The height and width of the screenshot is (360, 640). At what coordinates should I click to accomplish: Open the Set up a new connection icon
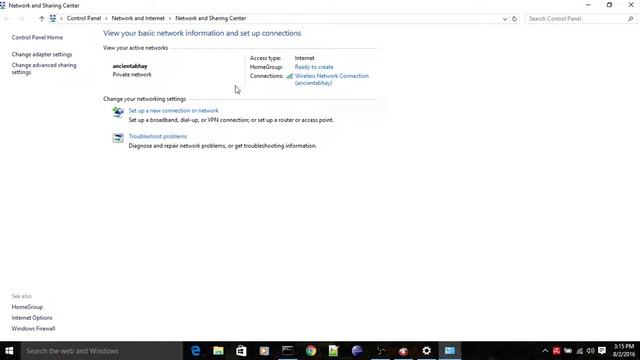(x=118, y=112)
